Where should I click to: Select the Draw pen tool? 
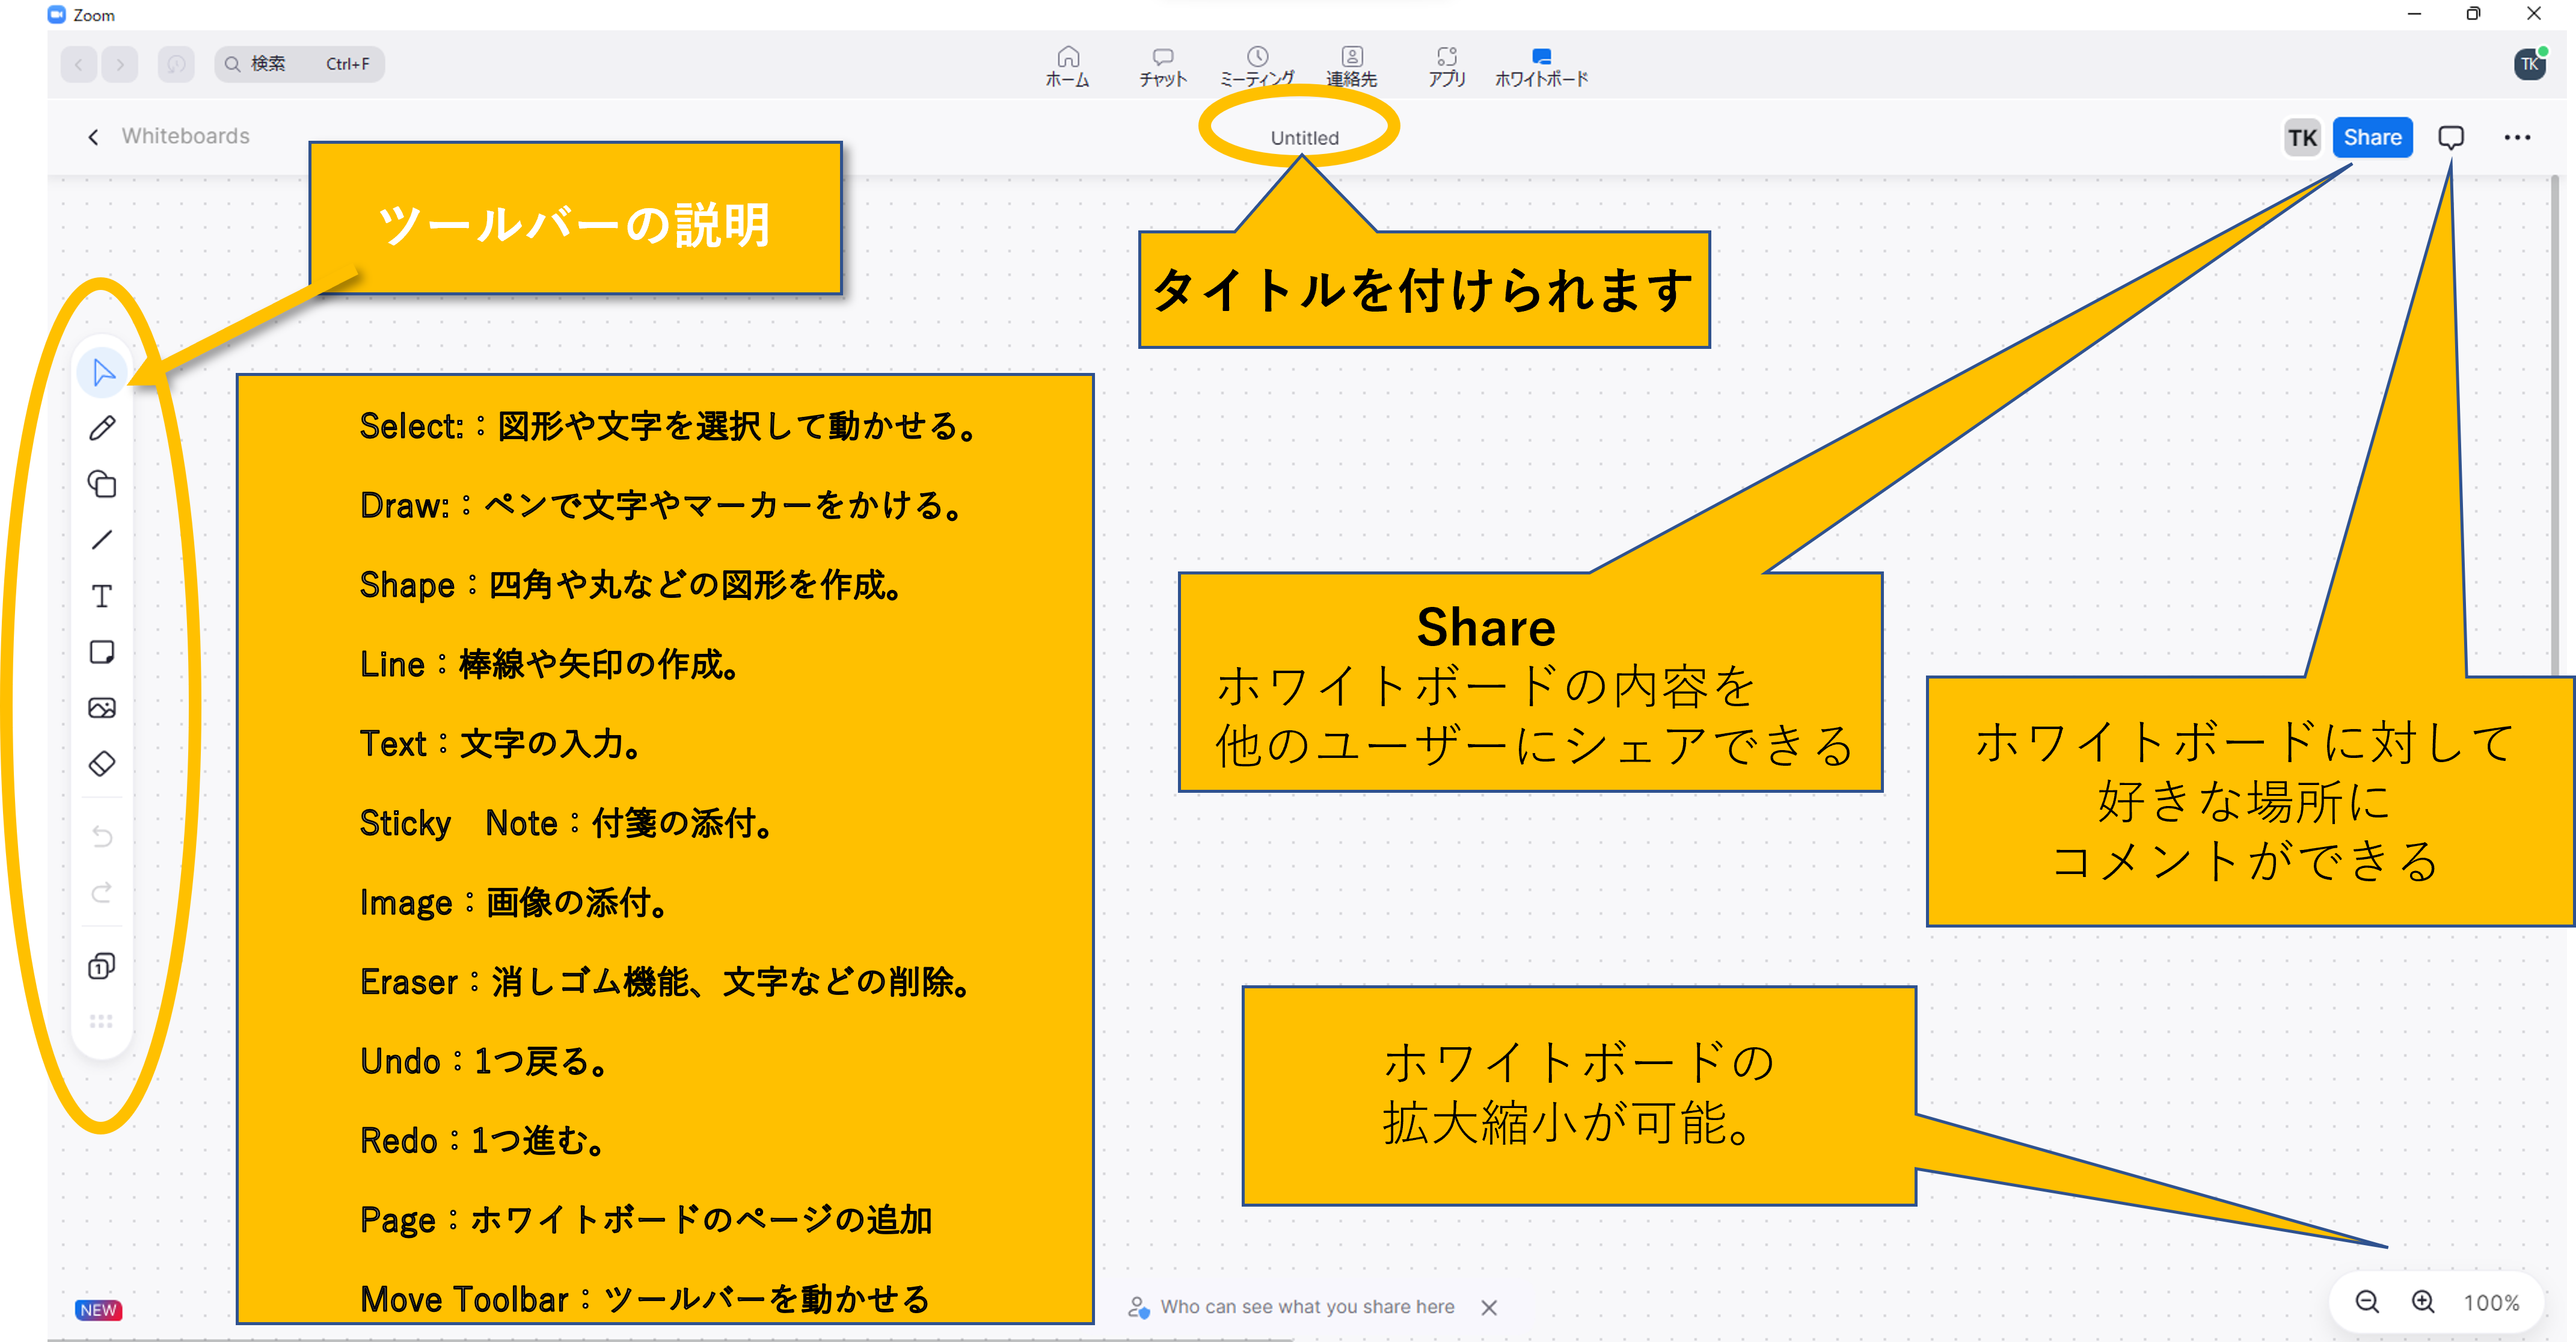102,428
